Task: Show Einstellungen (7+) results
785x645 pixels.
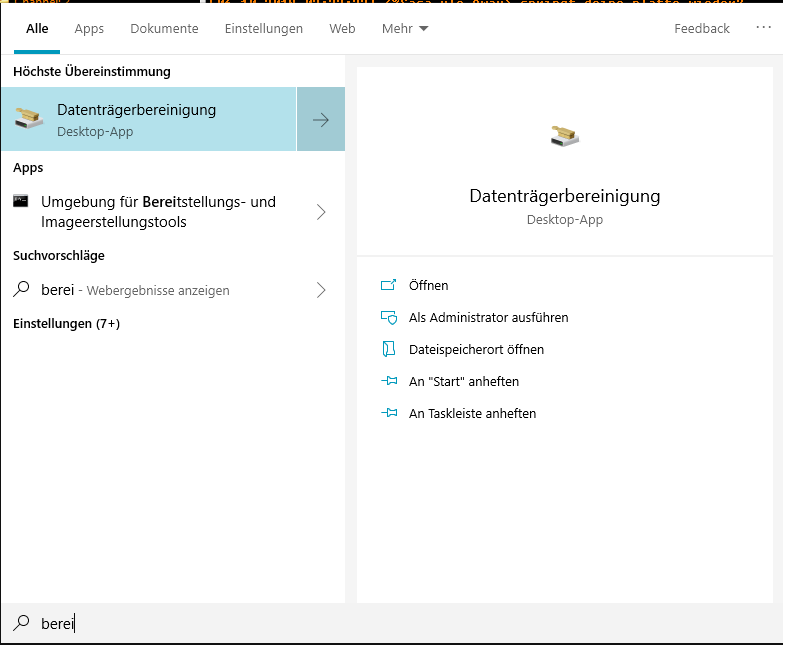Action: 67,324
